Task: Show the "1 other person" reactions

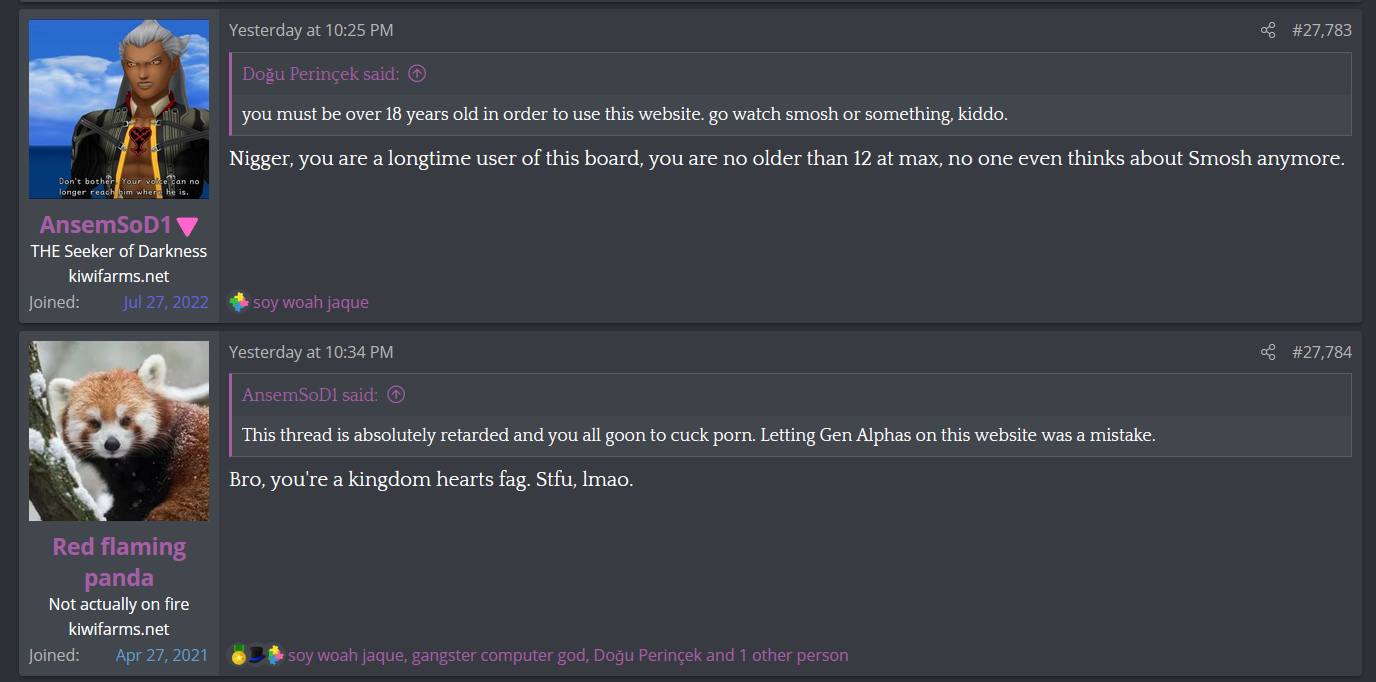Action: (794, 655)
